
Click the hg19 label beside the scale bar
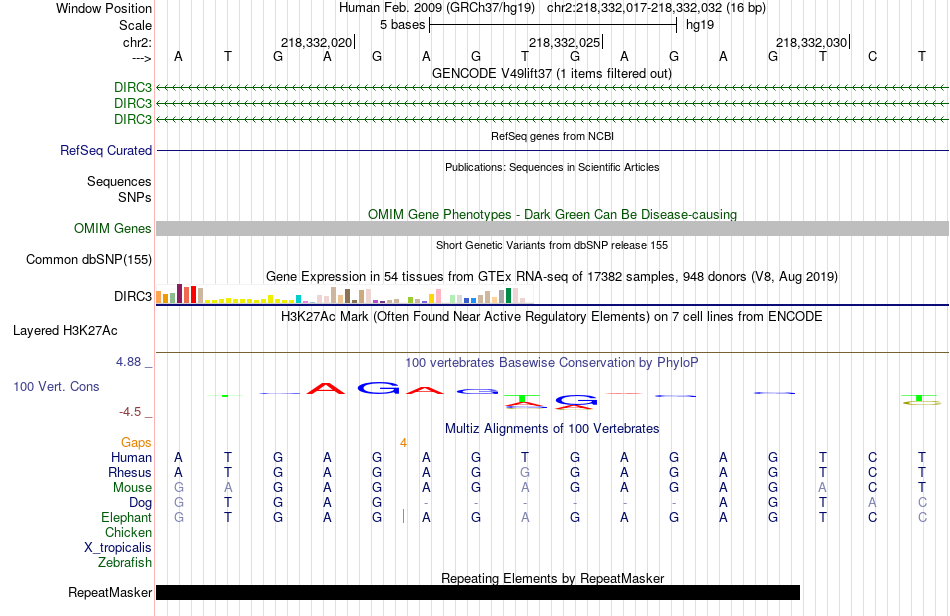tap(700, 25)
